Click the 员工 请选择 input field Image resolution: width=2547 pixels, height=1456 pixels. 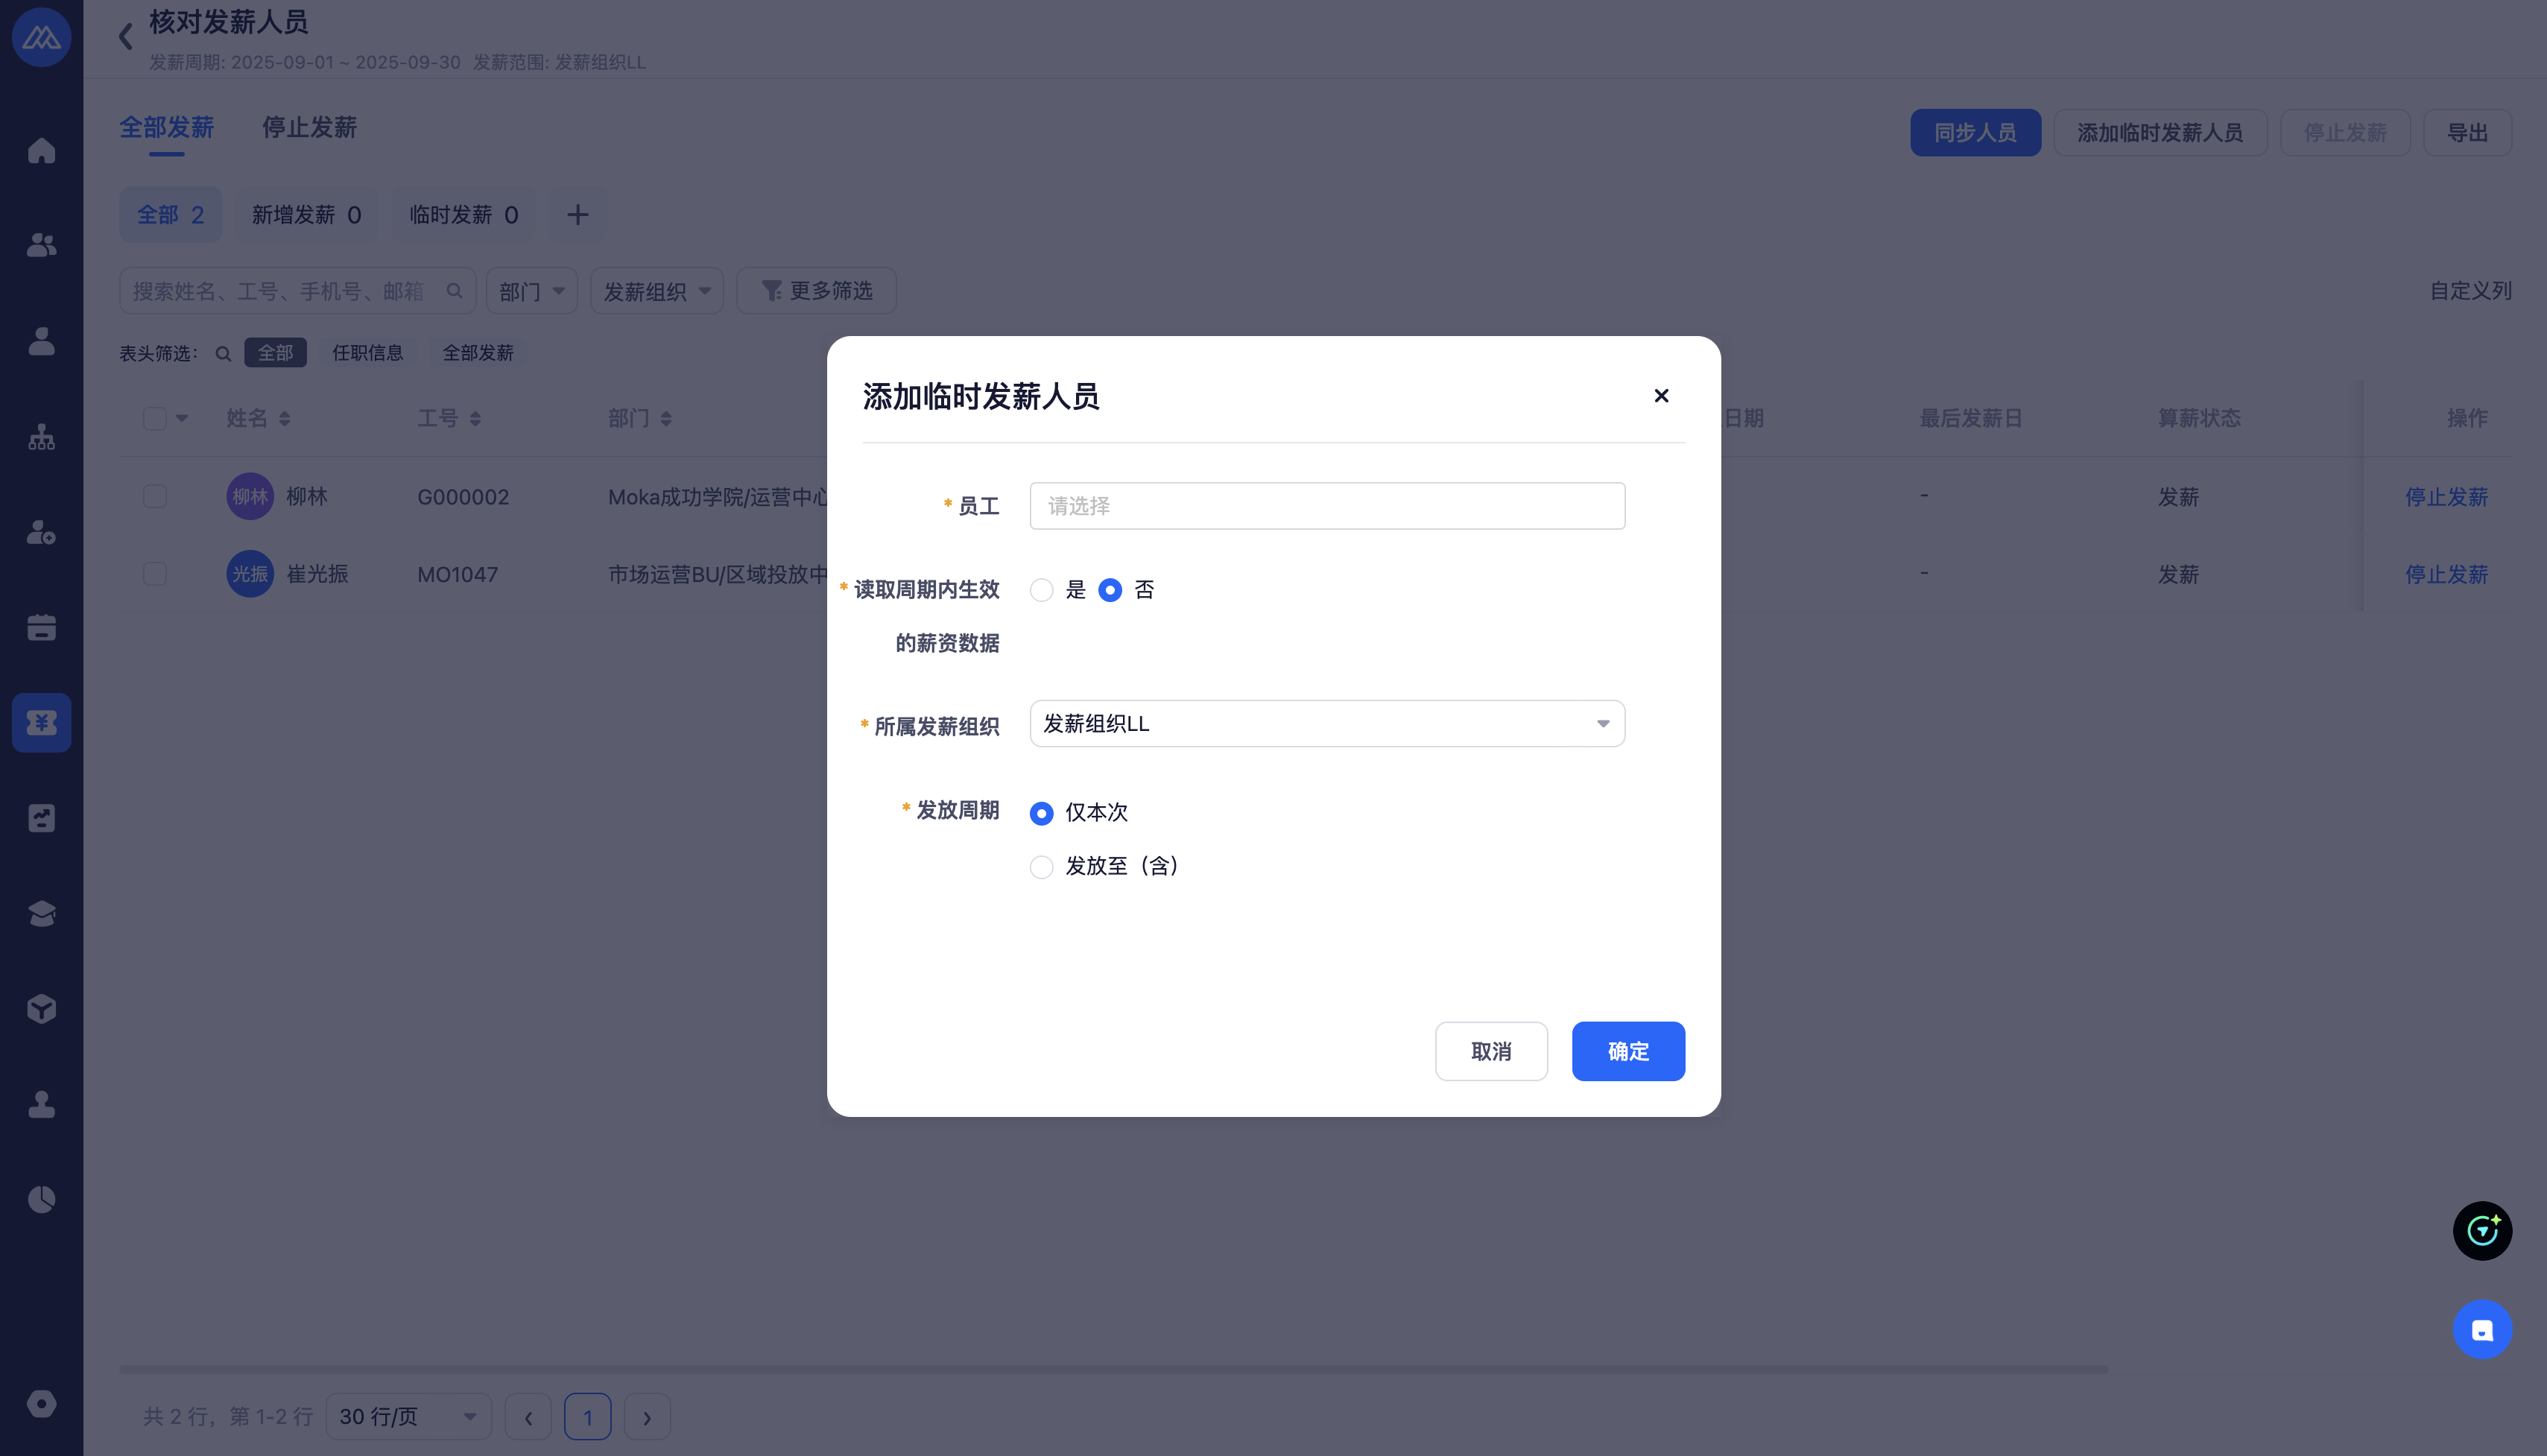coord(1326,506)
